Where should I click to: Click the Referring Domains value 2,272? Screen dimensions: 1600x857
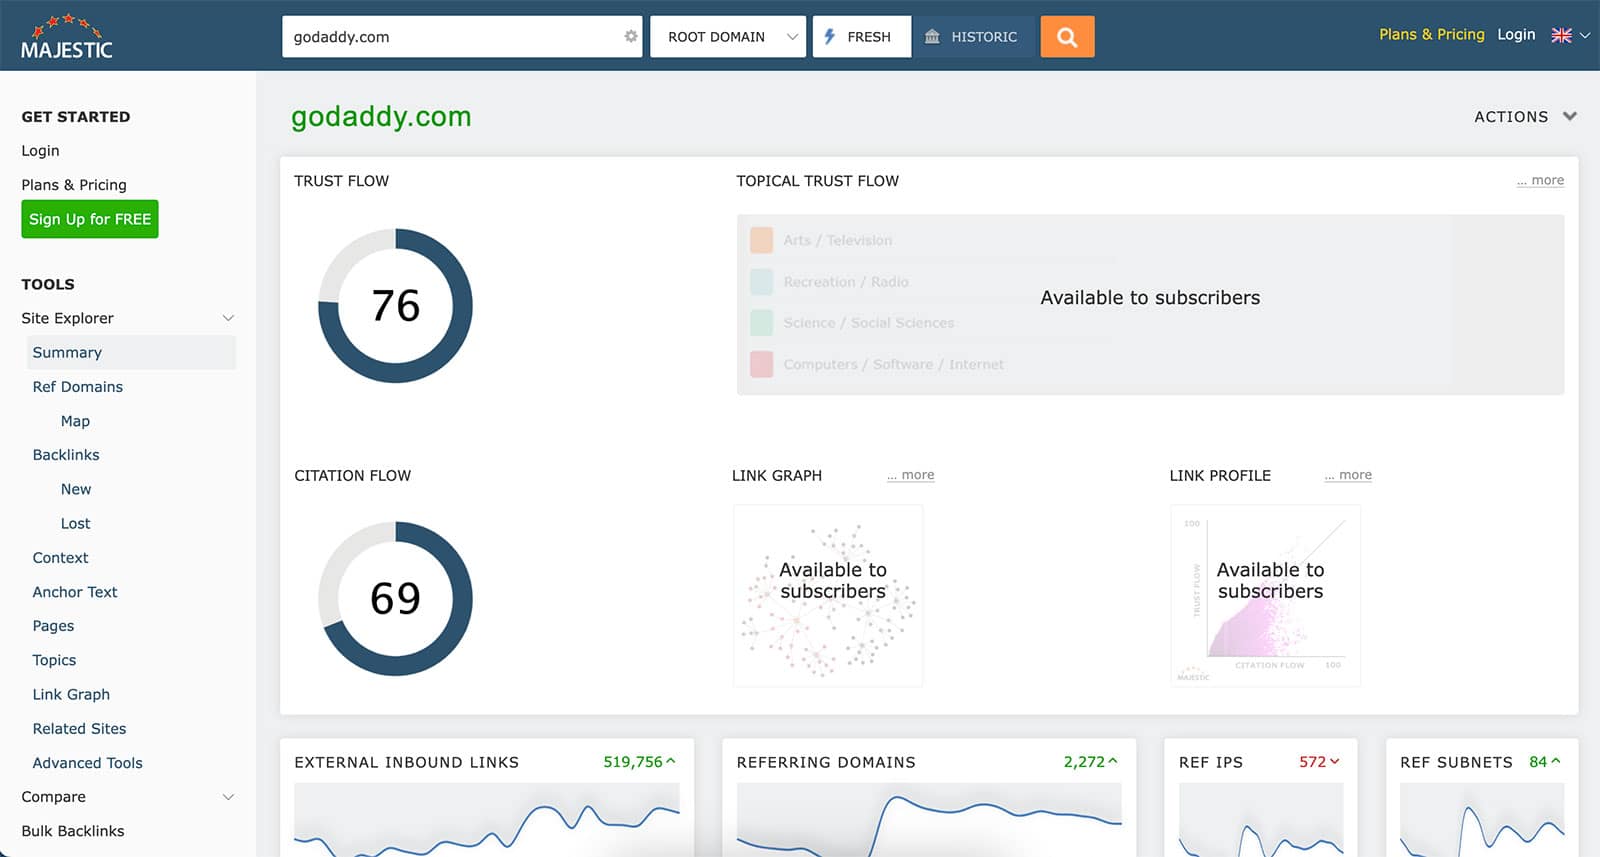[x=1084, y=762]
